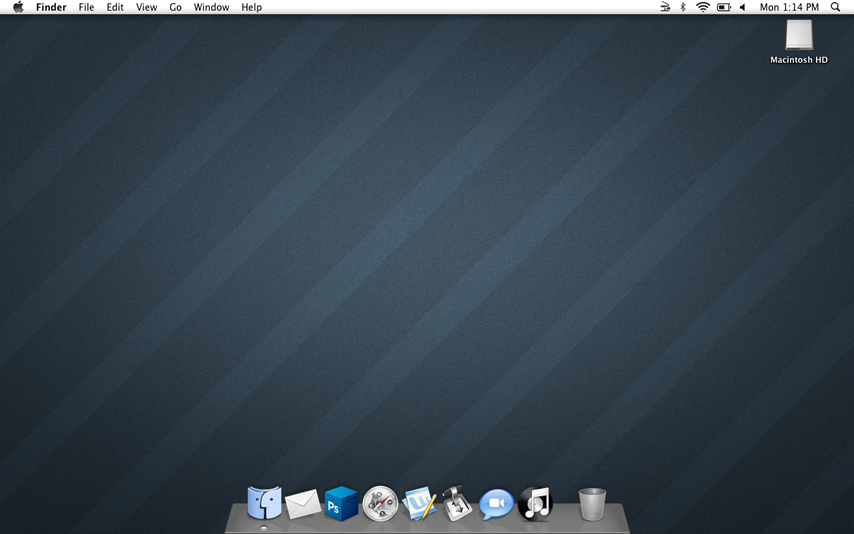854x534 pixels.
Task: Open the Wi-Fi status menu
Action: pyautogui.click(x=703, y=7)
